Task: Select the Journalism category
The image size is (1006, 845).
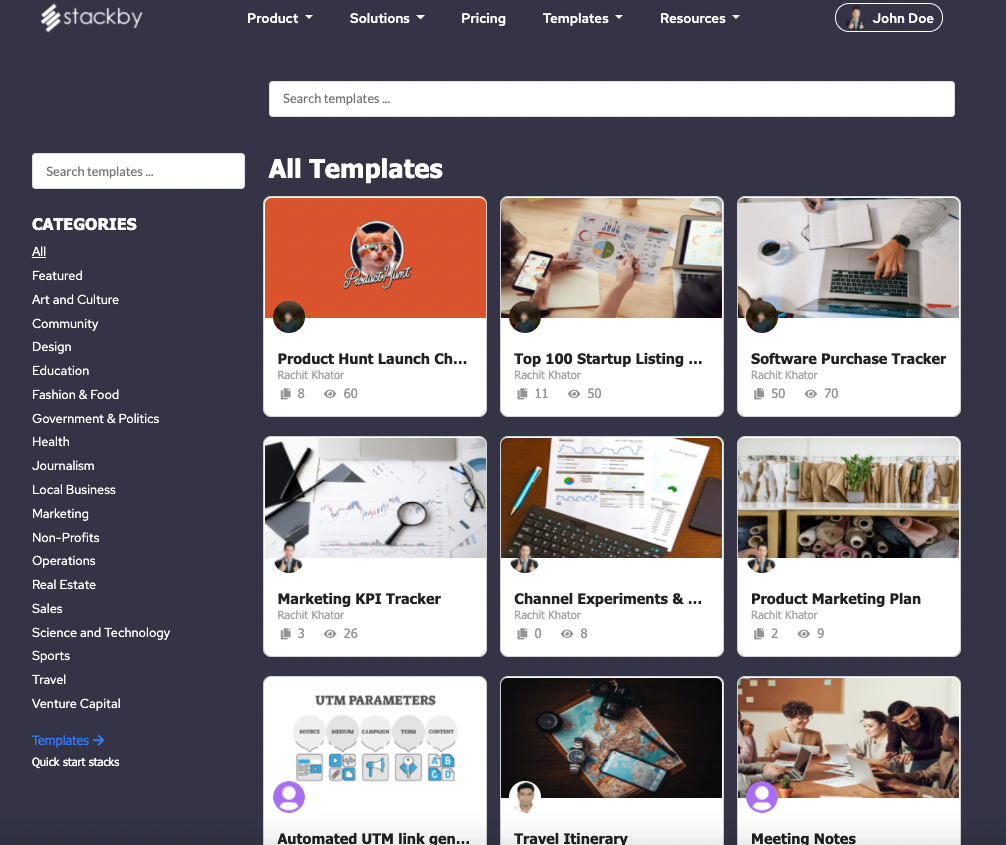Action: point(63,466)
